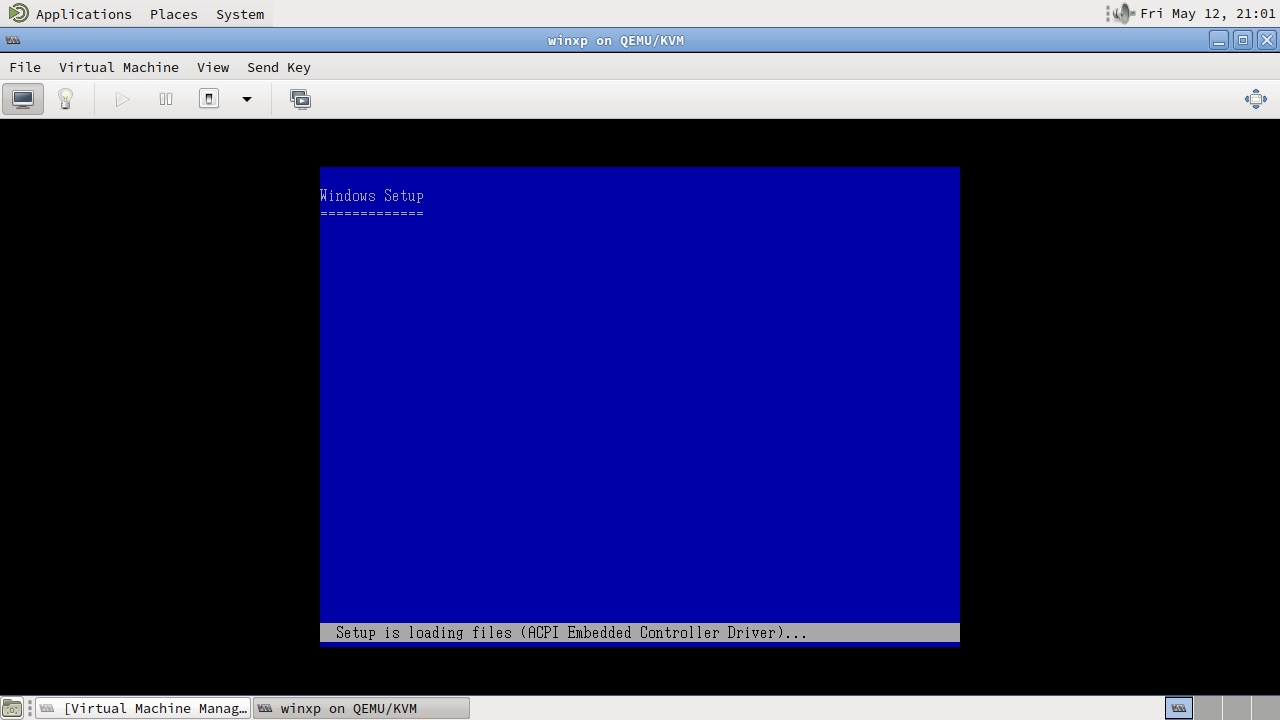Open the clock showing Fri May 12
The image size is (1280, 720).
(1208, 14)
